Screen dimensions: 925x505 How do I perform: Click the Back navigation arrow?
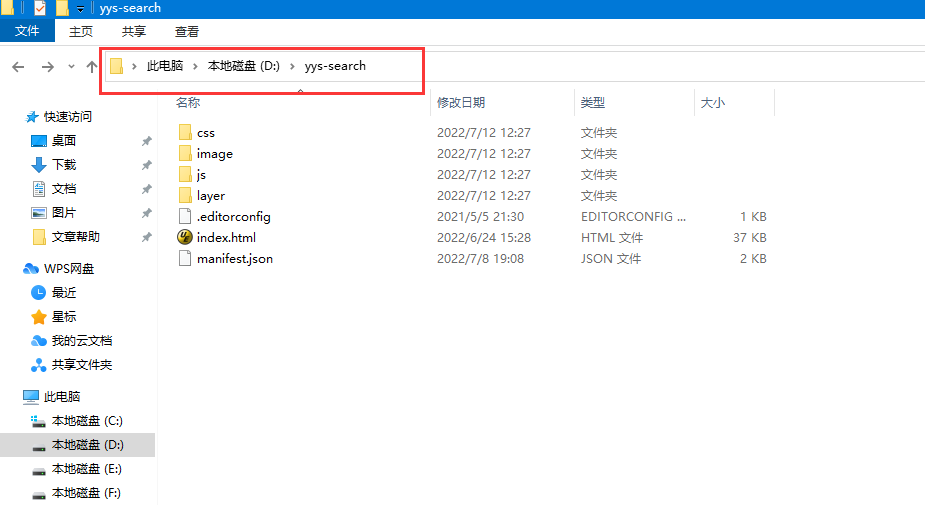point(18,67)
